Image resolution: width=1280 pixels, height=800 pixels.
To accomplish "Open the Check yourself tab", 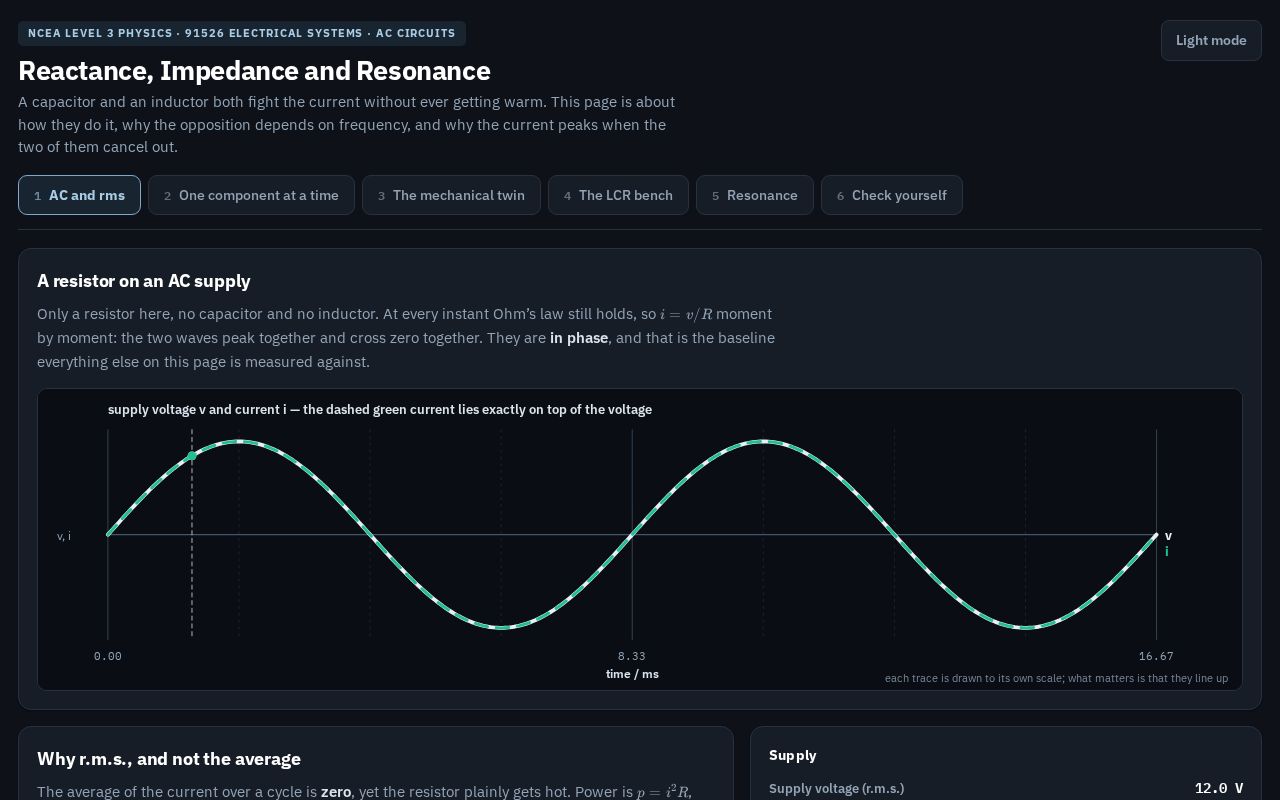I will [x=892, y=195].
